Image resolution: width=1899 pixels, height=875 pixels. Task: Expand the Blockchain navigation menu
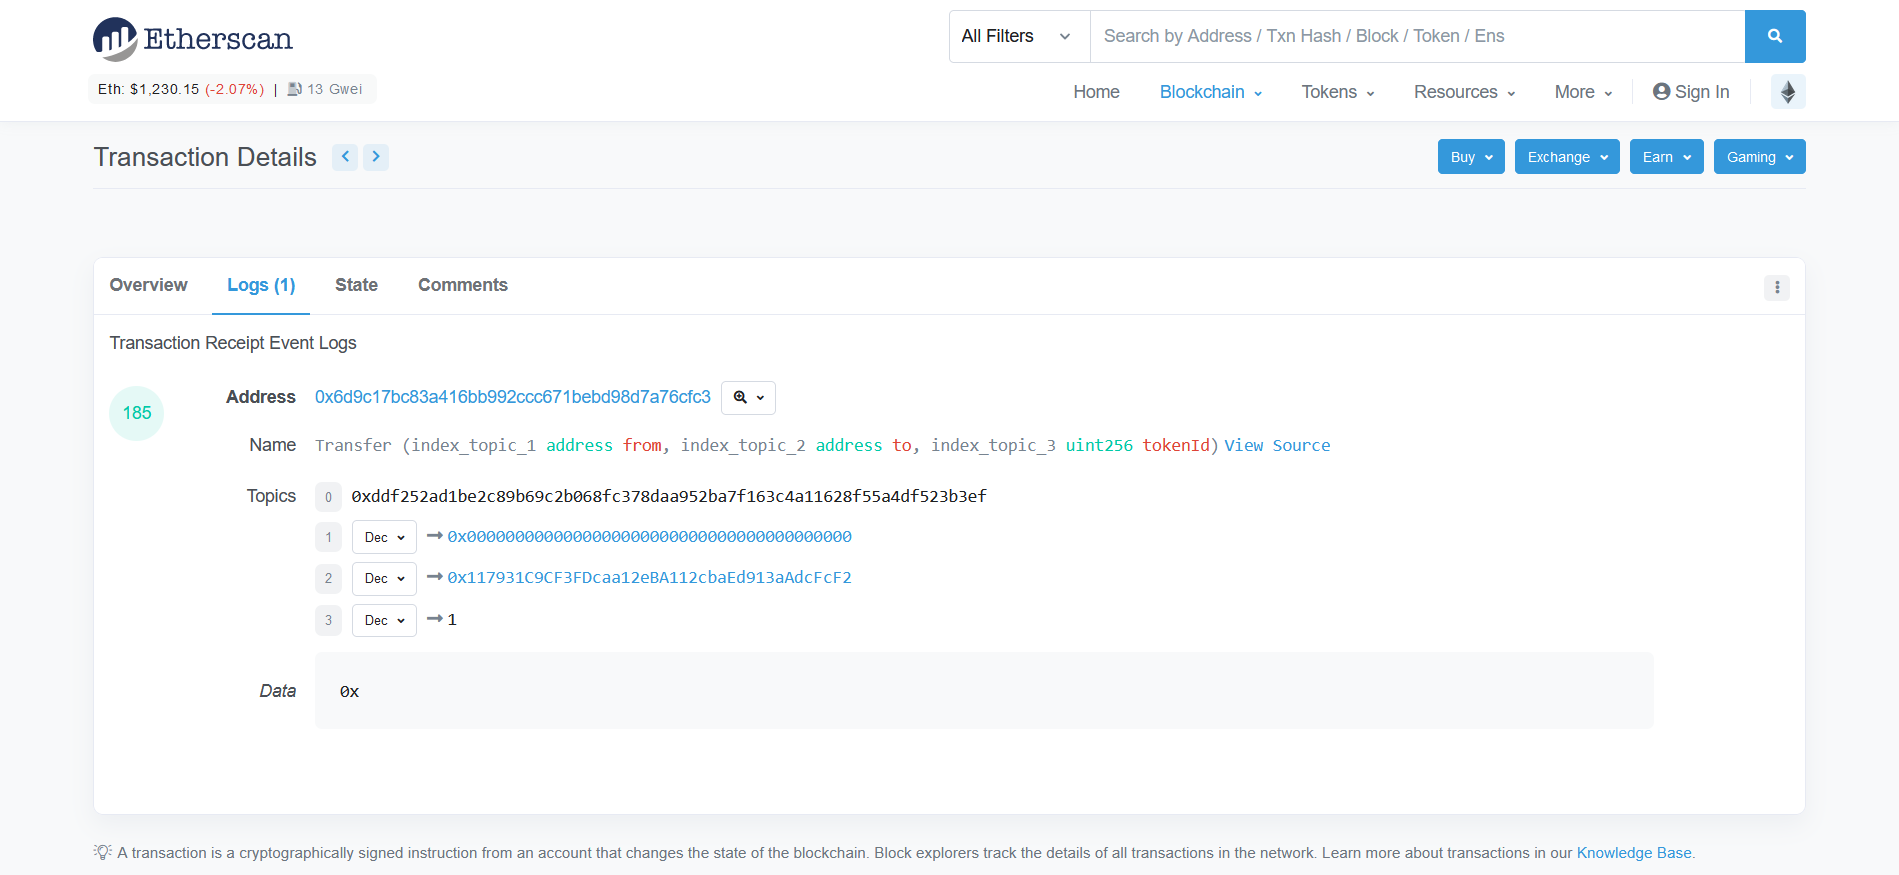coord(1210,92)
